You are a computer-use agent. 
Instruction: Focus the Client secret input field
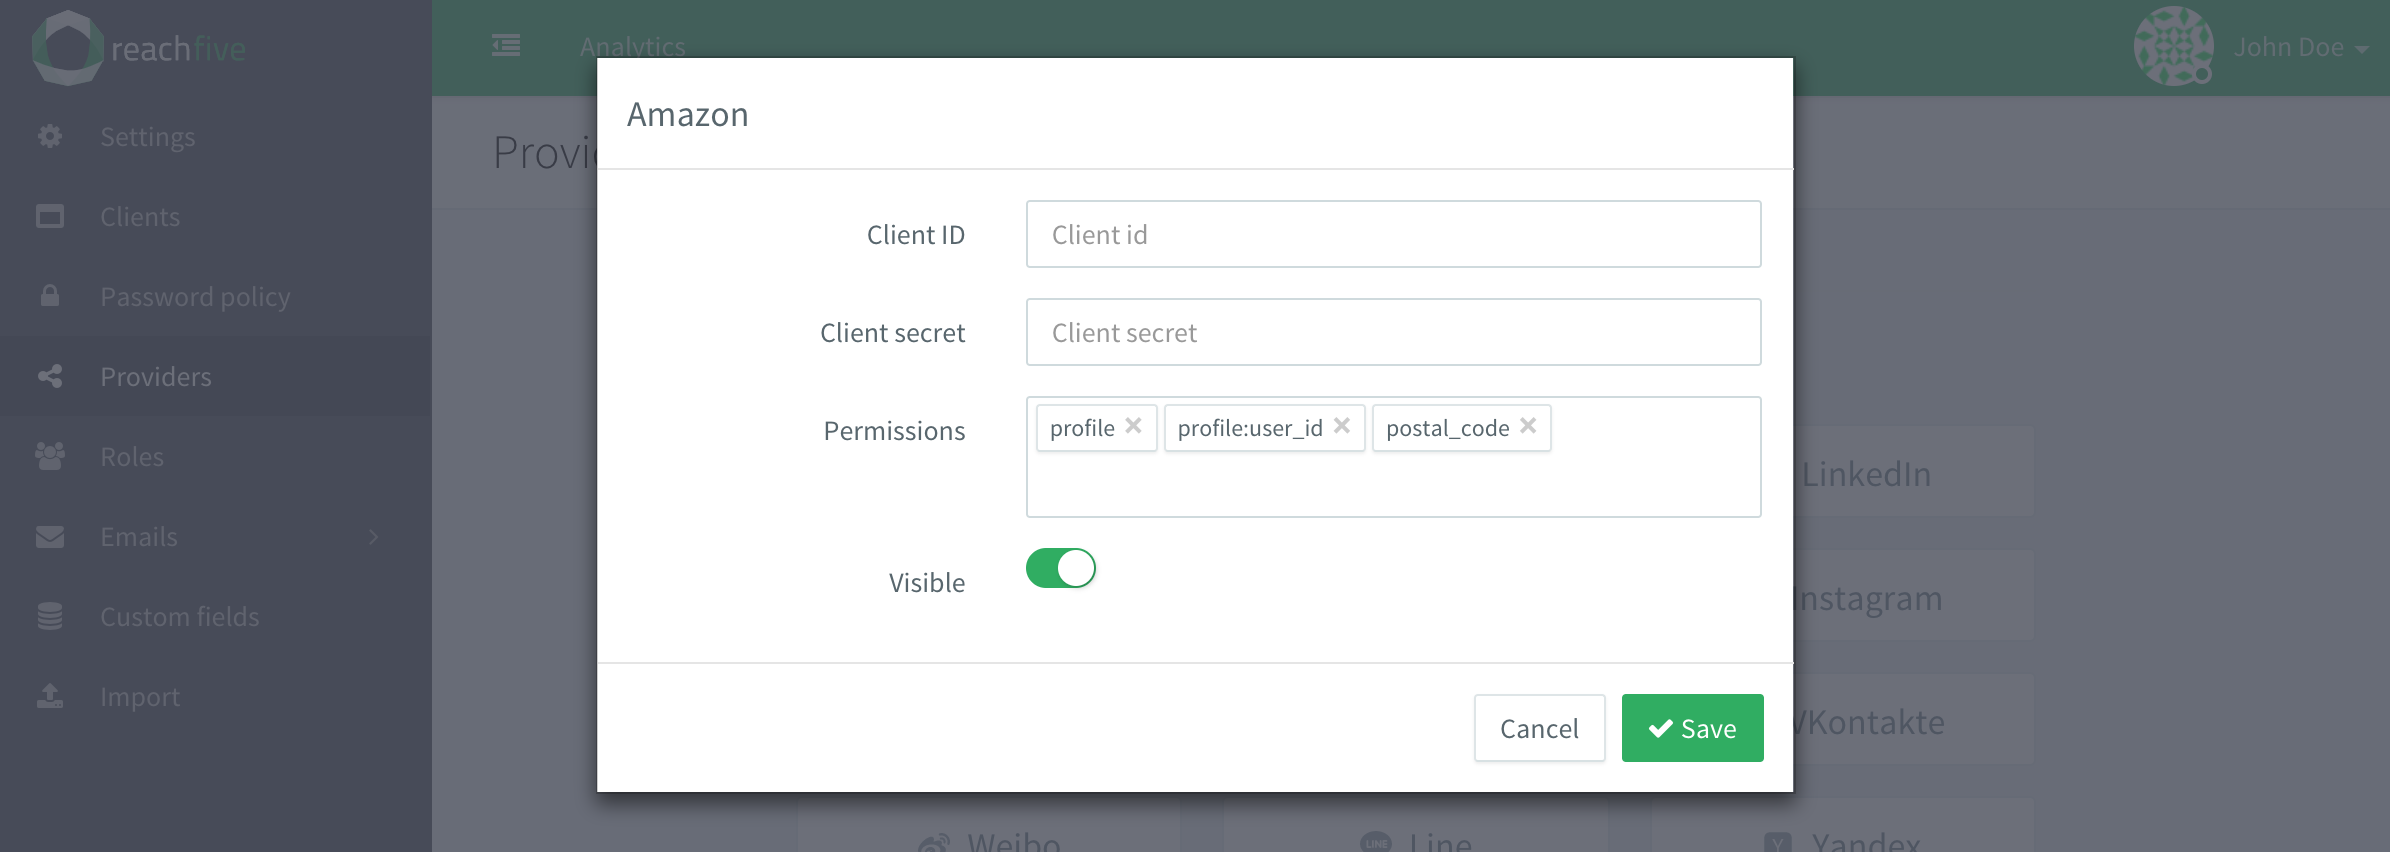1393,332
